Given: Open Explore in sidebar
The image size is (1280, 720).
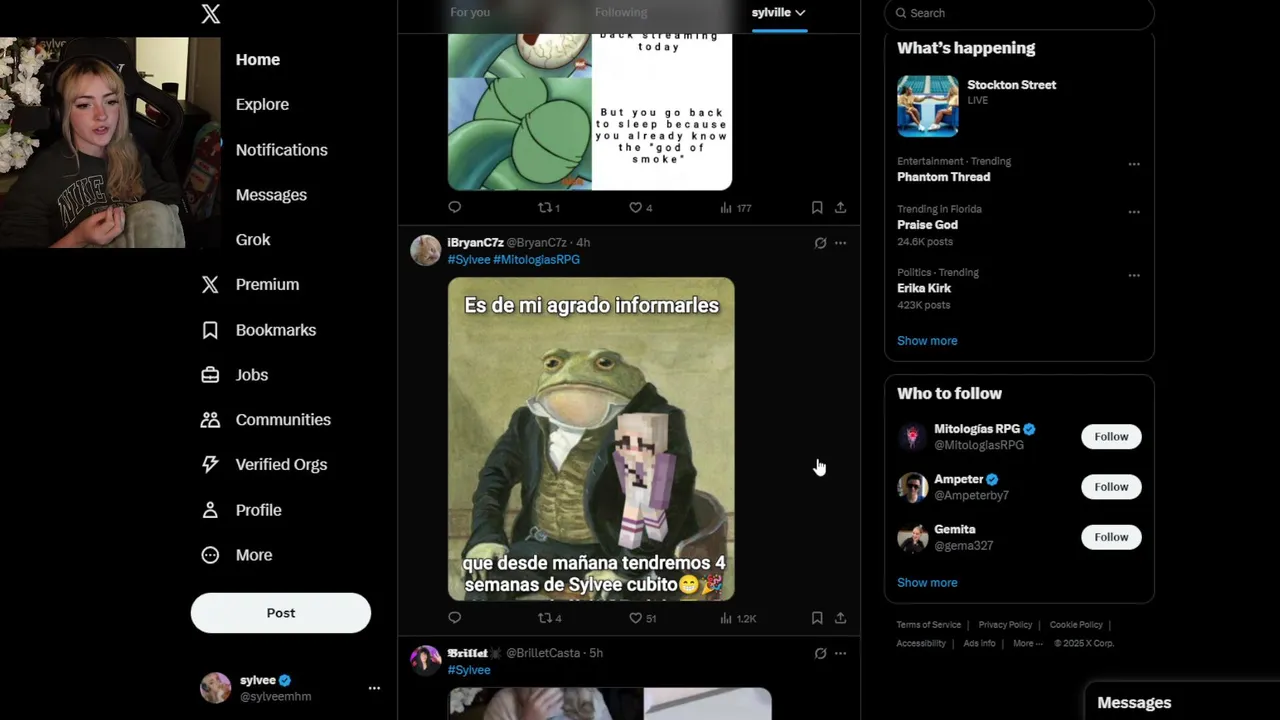Looking at the screenshot, I should pyautogui.click(x=262, y=105).
